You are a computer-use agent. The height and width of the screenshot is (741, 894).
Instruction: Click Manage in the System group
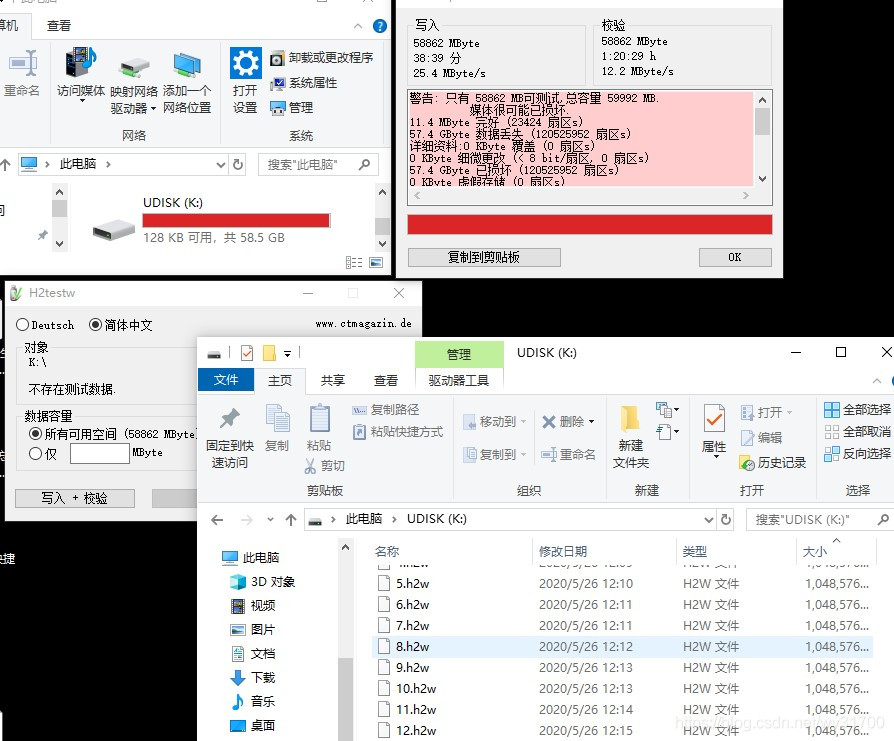point(291,107)
